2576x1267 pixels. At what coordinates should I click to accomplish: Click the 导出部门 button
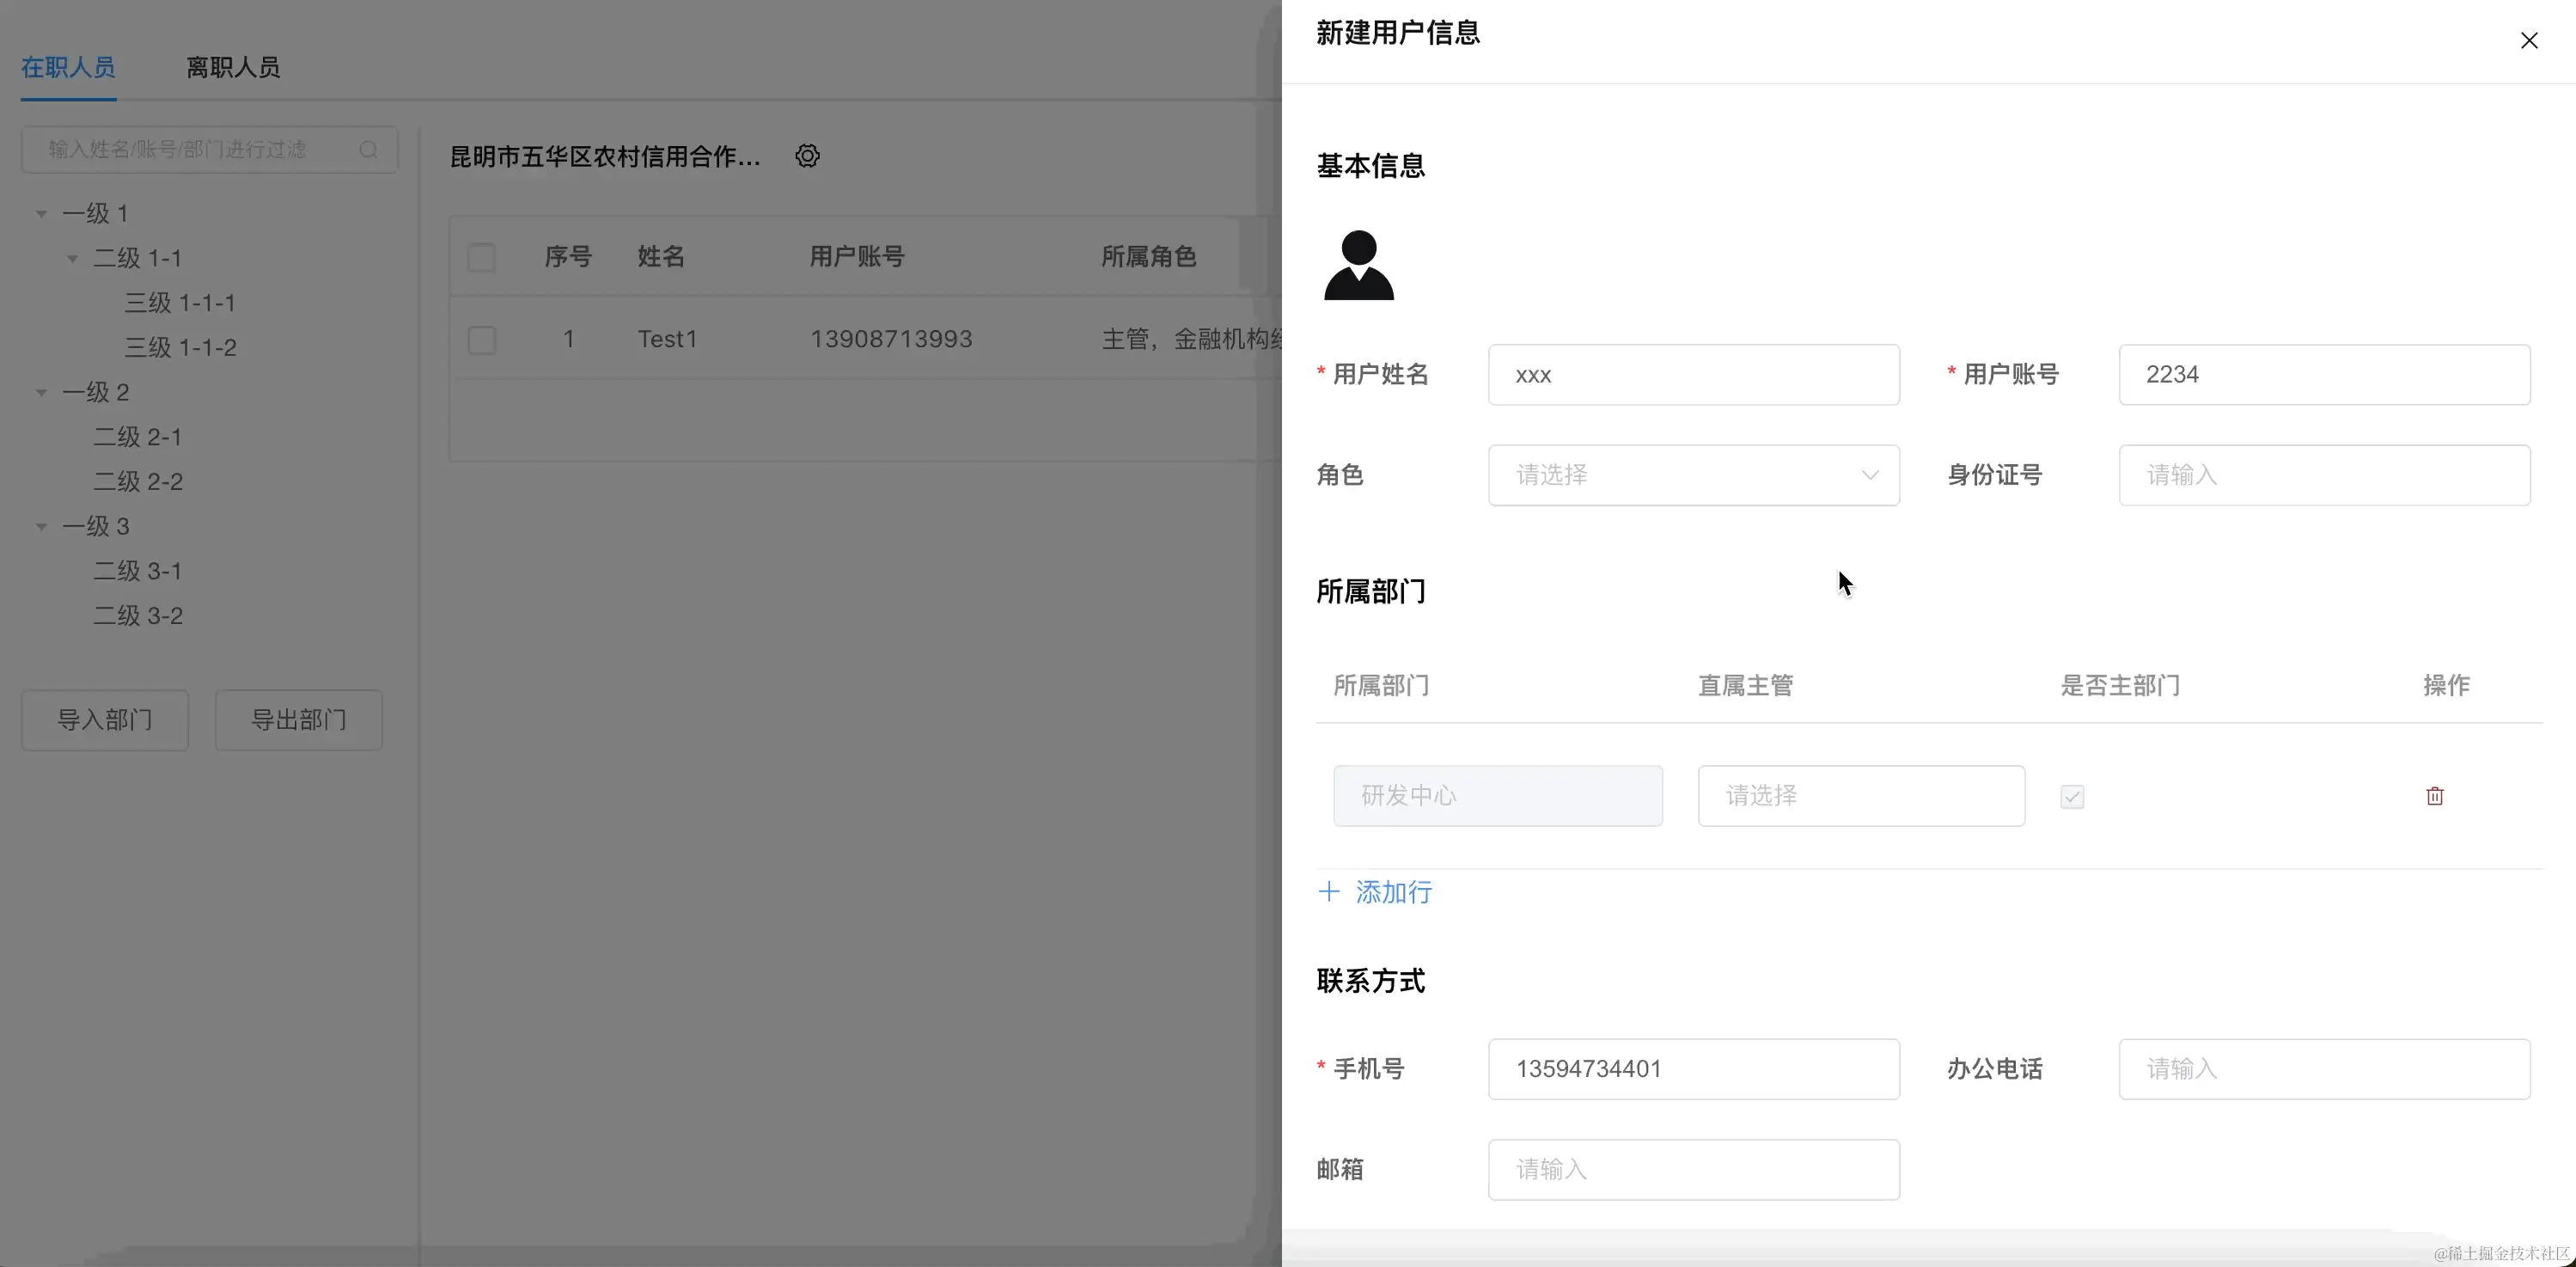(x=298, y=720)
